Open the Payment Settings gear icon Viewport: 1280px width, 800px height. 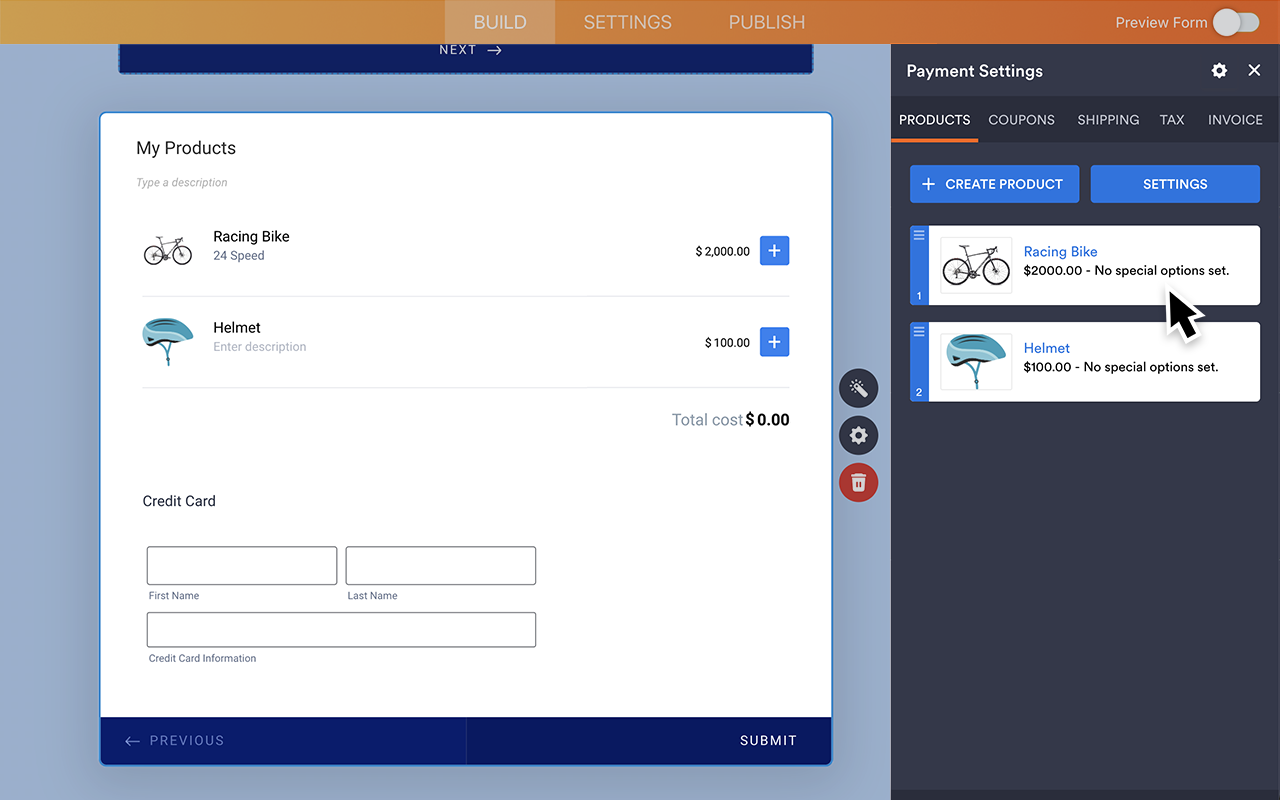pos(1218,71)
